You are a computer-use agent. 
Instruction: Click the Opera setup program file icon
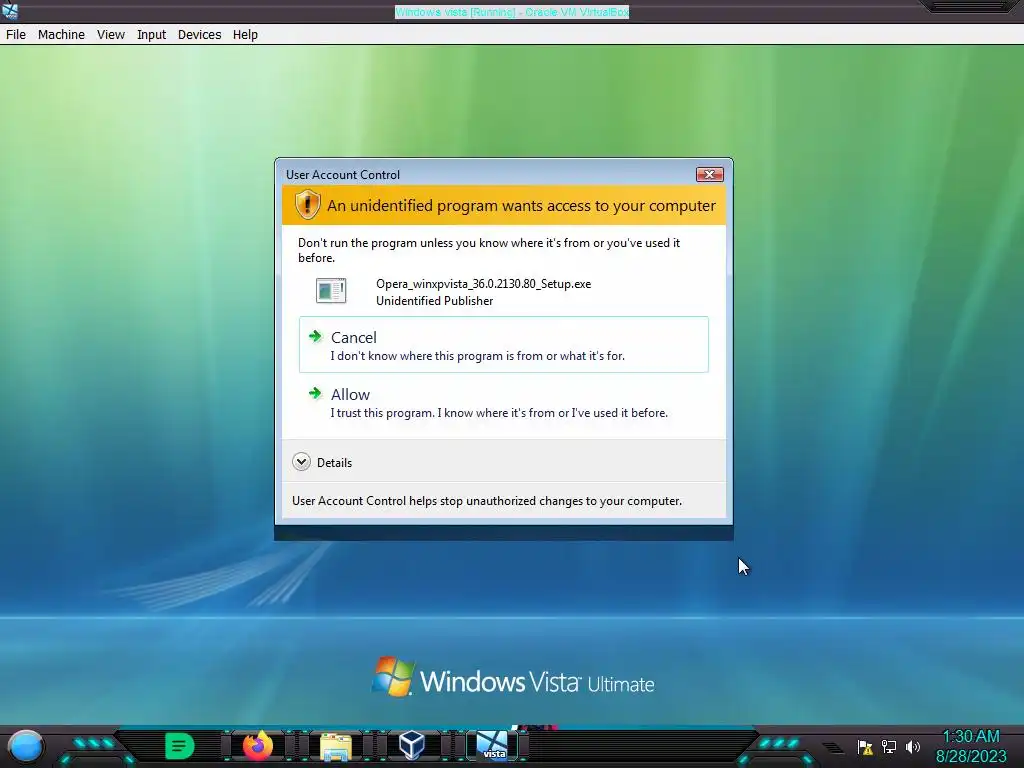pos(331,291)
